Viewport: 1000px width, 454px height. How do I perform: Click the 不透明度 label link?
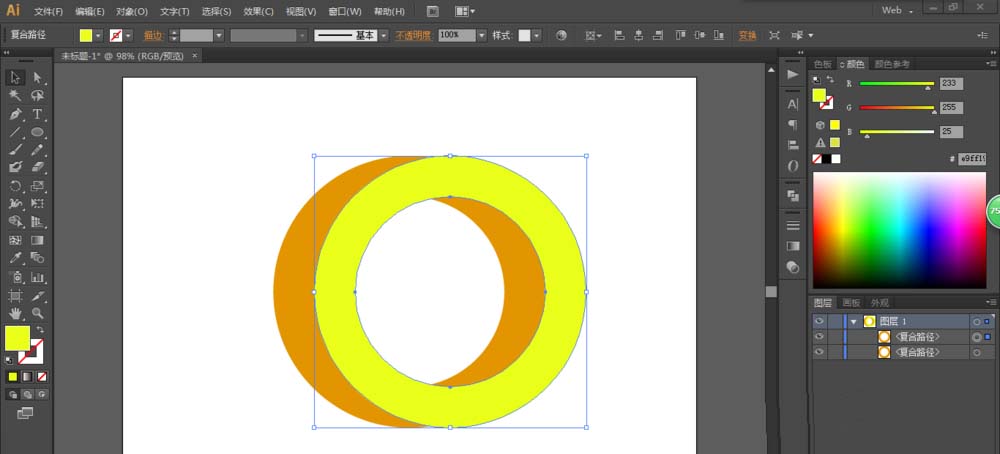pos(413,35)
